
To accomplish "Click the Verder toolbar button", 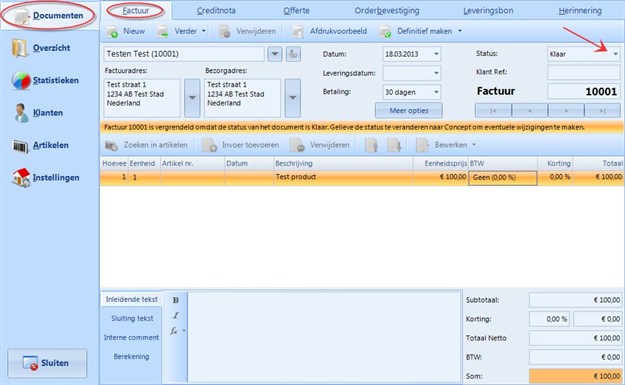I will click(177, 31).
